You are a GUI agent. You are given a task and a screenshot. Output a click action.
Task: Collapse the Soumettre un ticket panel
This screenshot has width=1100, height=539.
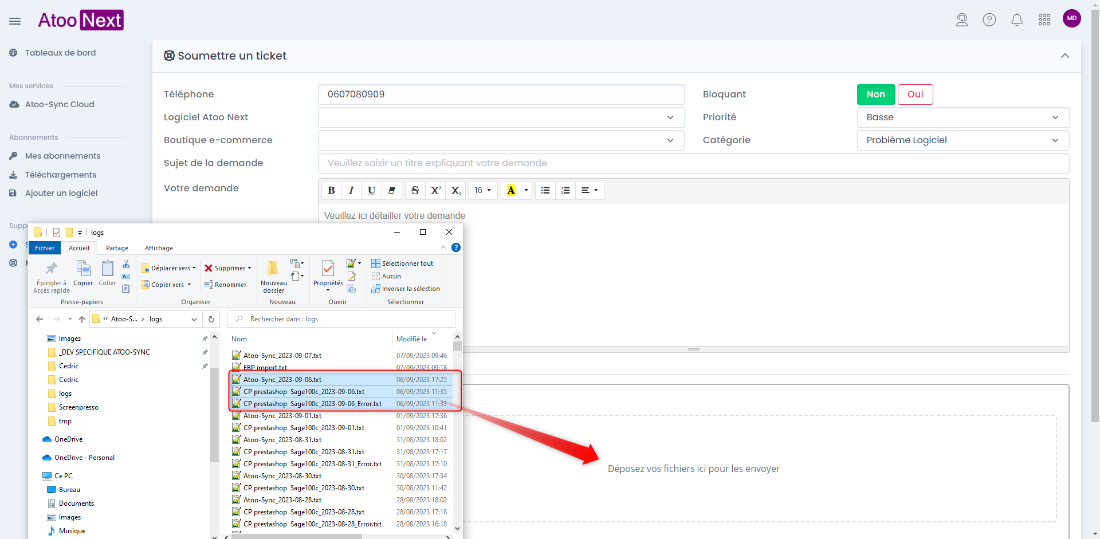point(1065,55)
